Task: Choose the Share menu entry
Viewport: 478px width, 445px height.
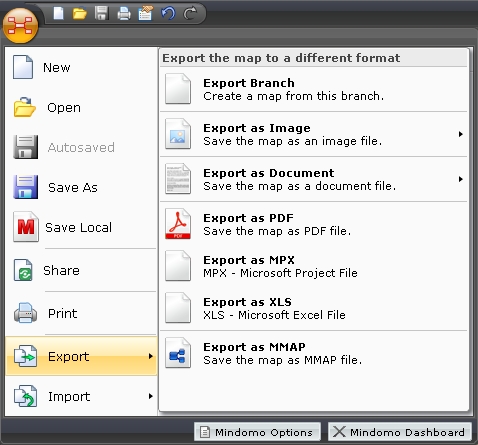Action: 81,270
